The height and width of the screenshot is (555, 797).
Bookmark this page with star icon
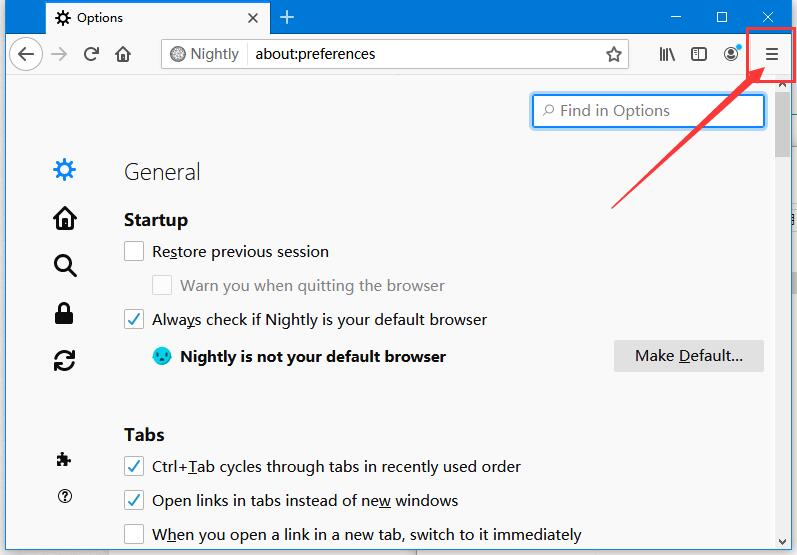tap(614, 54)
